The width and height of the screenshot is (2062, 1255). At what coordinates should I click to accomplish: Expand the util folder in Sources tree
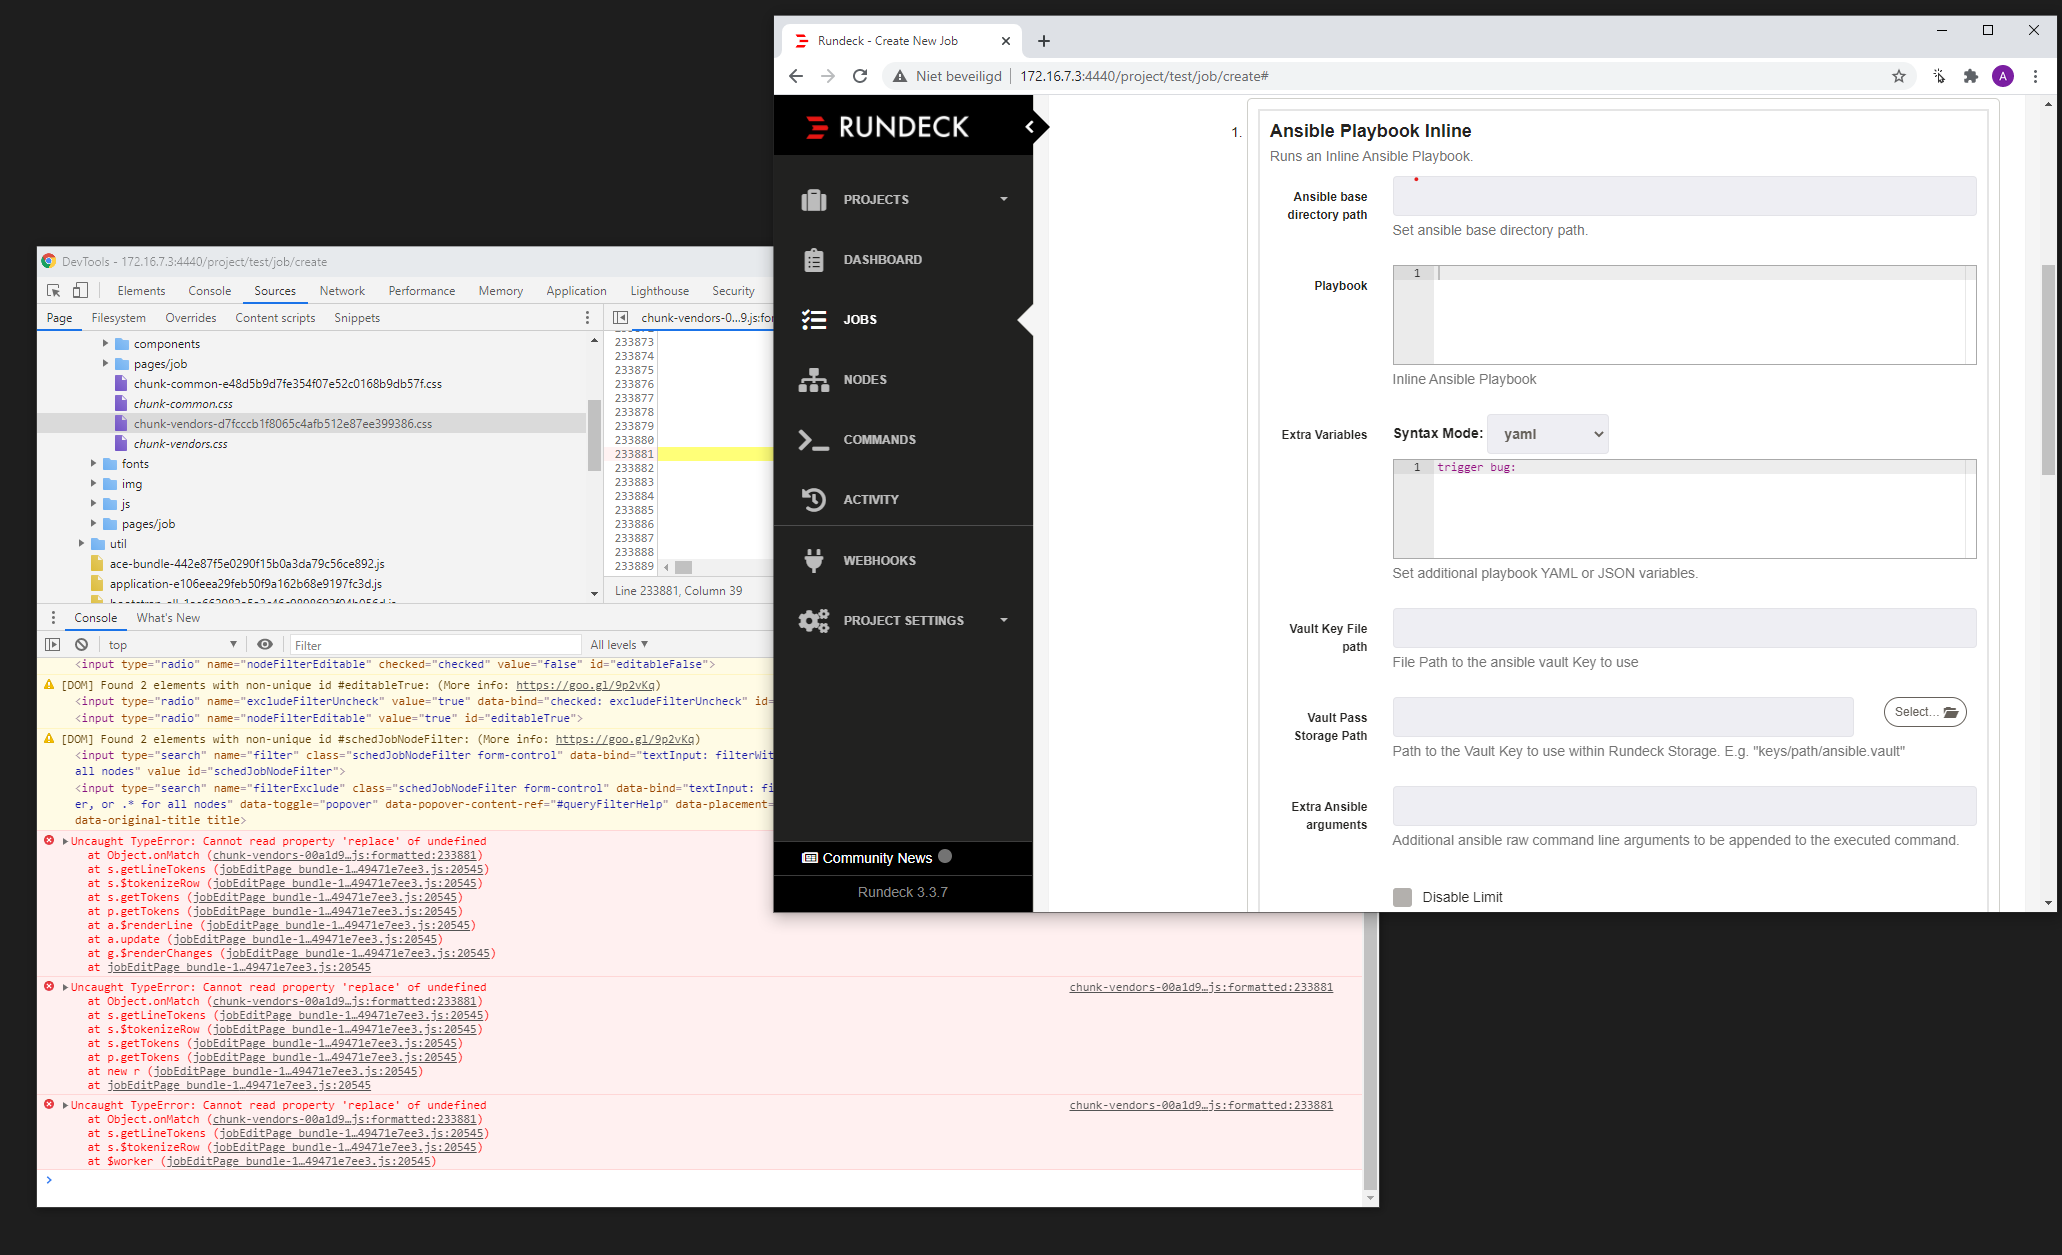[82, 543]
